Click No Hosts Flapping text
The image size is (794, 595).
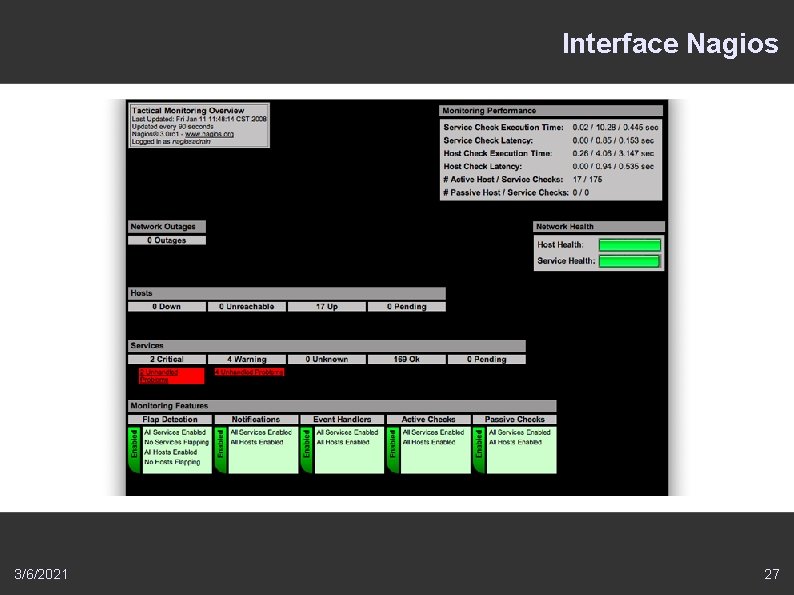(x=172, y=462)
